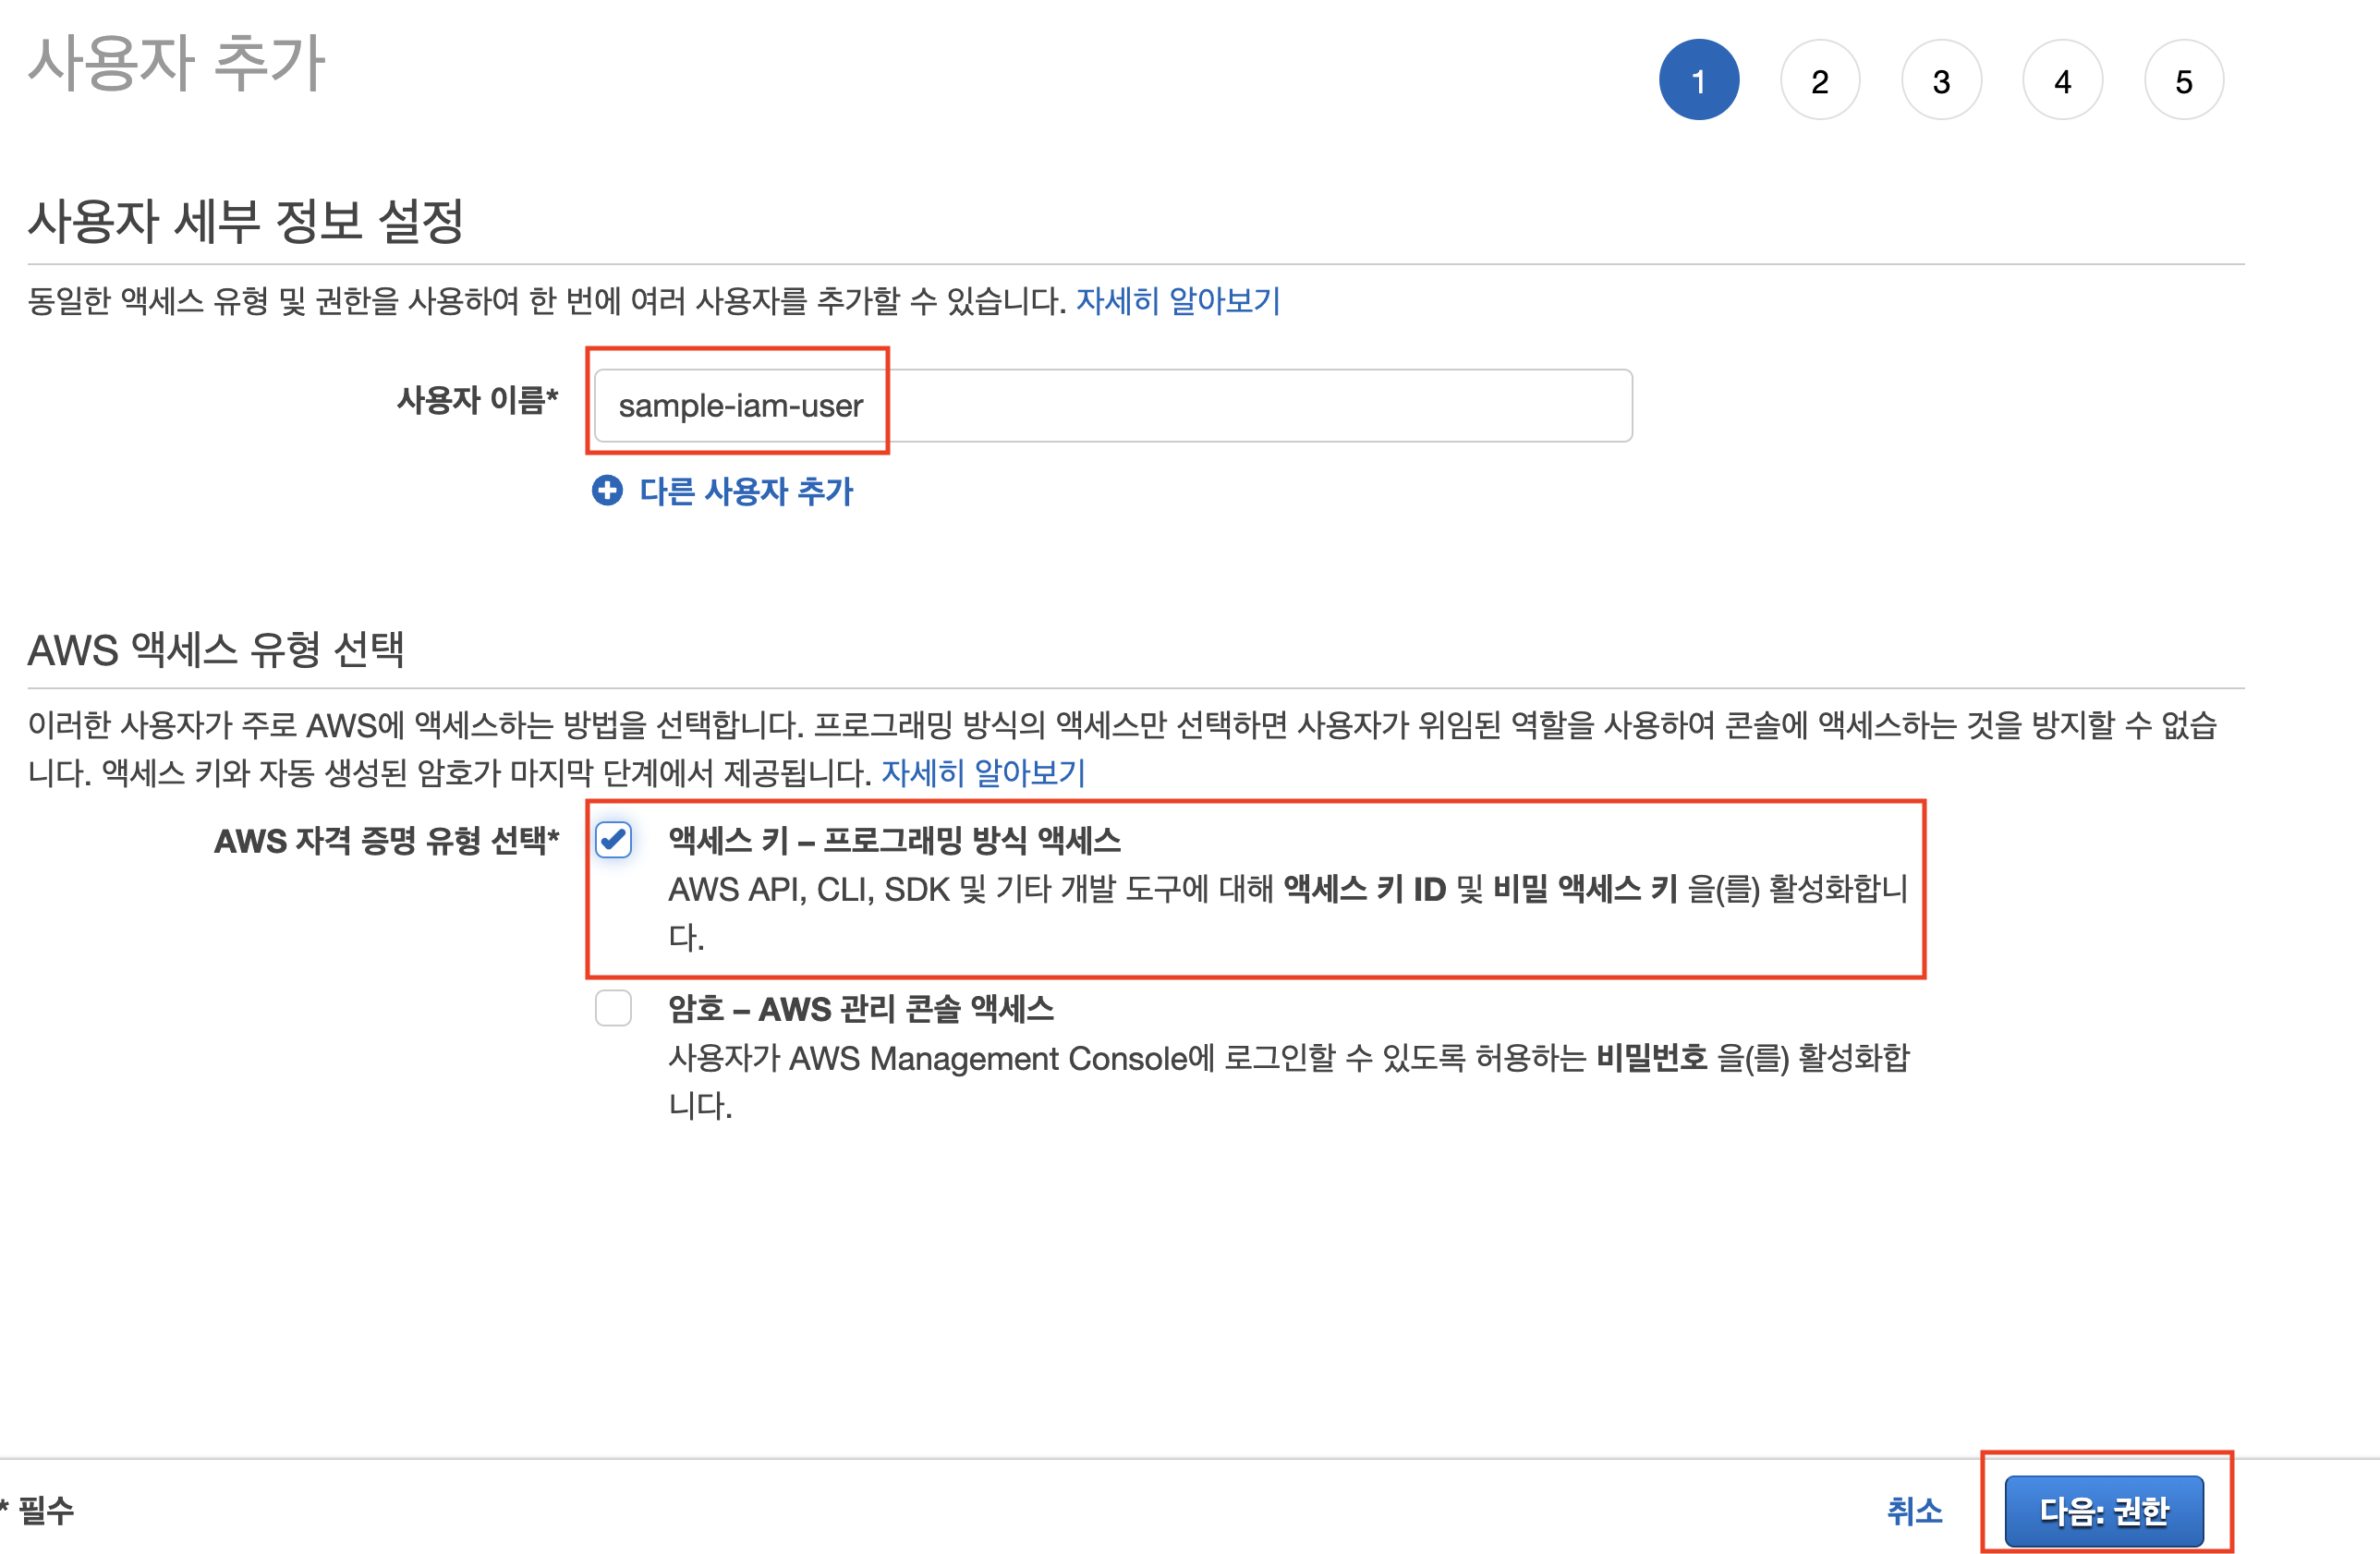Click the '다음: 권한' button
This screenshot has width=2380, height=1554.
[x=2104, y=1510]
